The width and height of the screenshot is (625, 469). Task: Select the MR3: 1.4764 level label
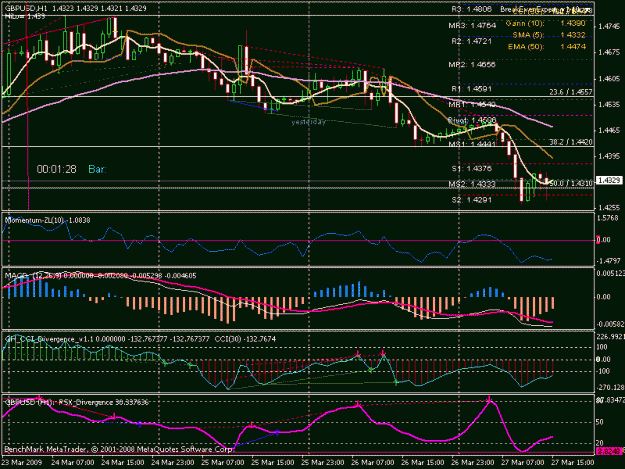(x=472, y=26)
